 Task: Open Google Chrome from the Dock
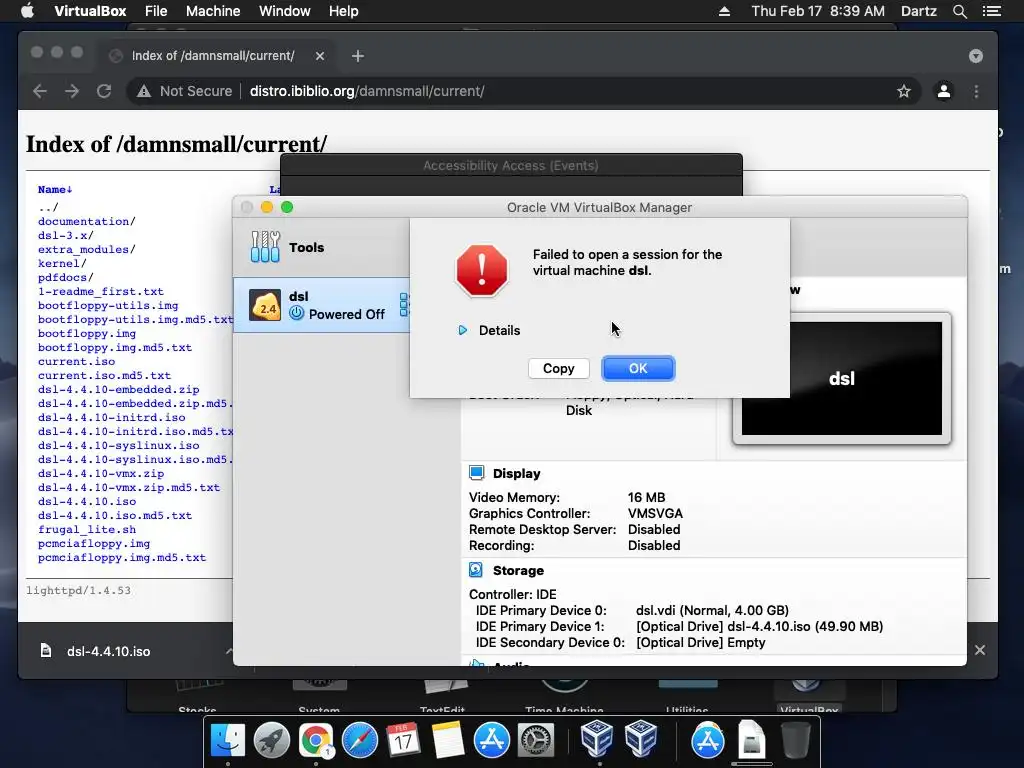point(315,741)
